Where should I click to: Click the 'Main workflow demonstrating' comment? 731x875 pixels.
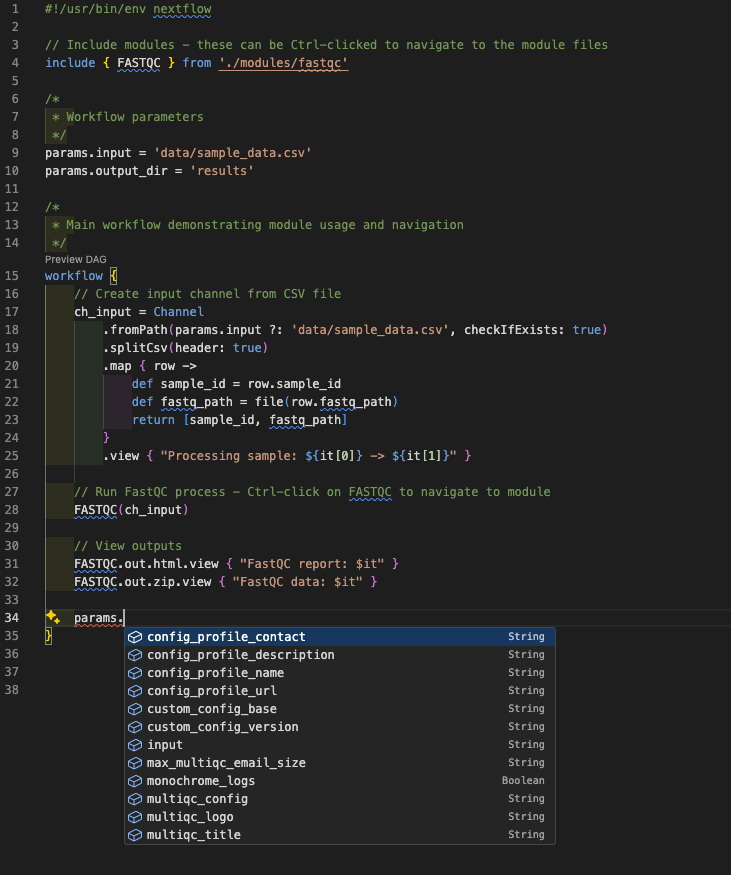(258, 225)
